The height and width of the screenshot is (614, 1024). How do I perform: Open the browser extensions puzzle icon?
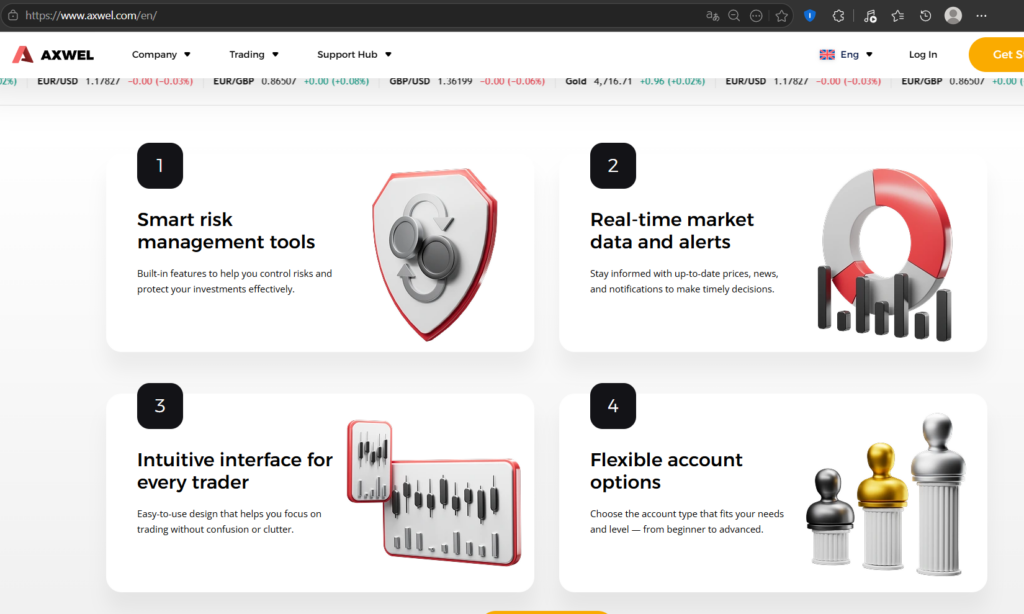pos(839,16)
